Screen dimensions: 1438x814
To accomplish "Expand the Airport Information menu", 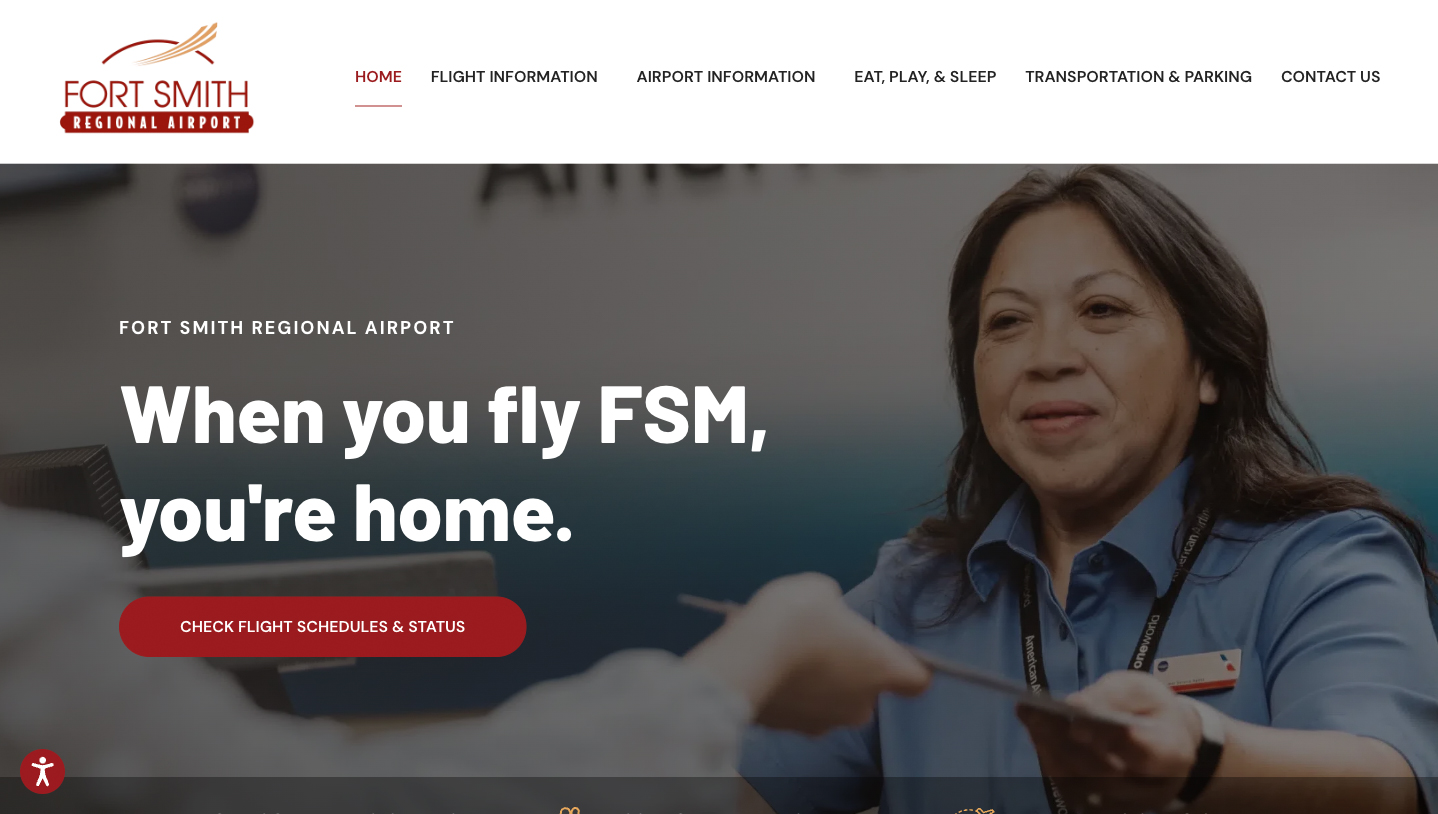I will click(x=726, y=77).
